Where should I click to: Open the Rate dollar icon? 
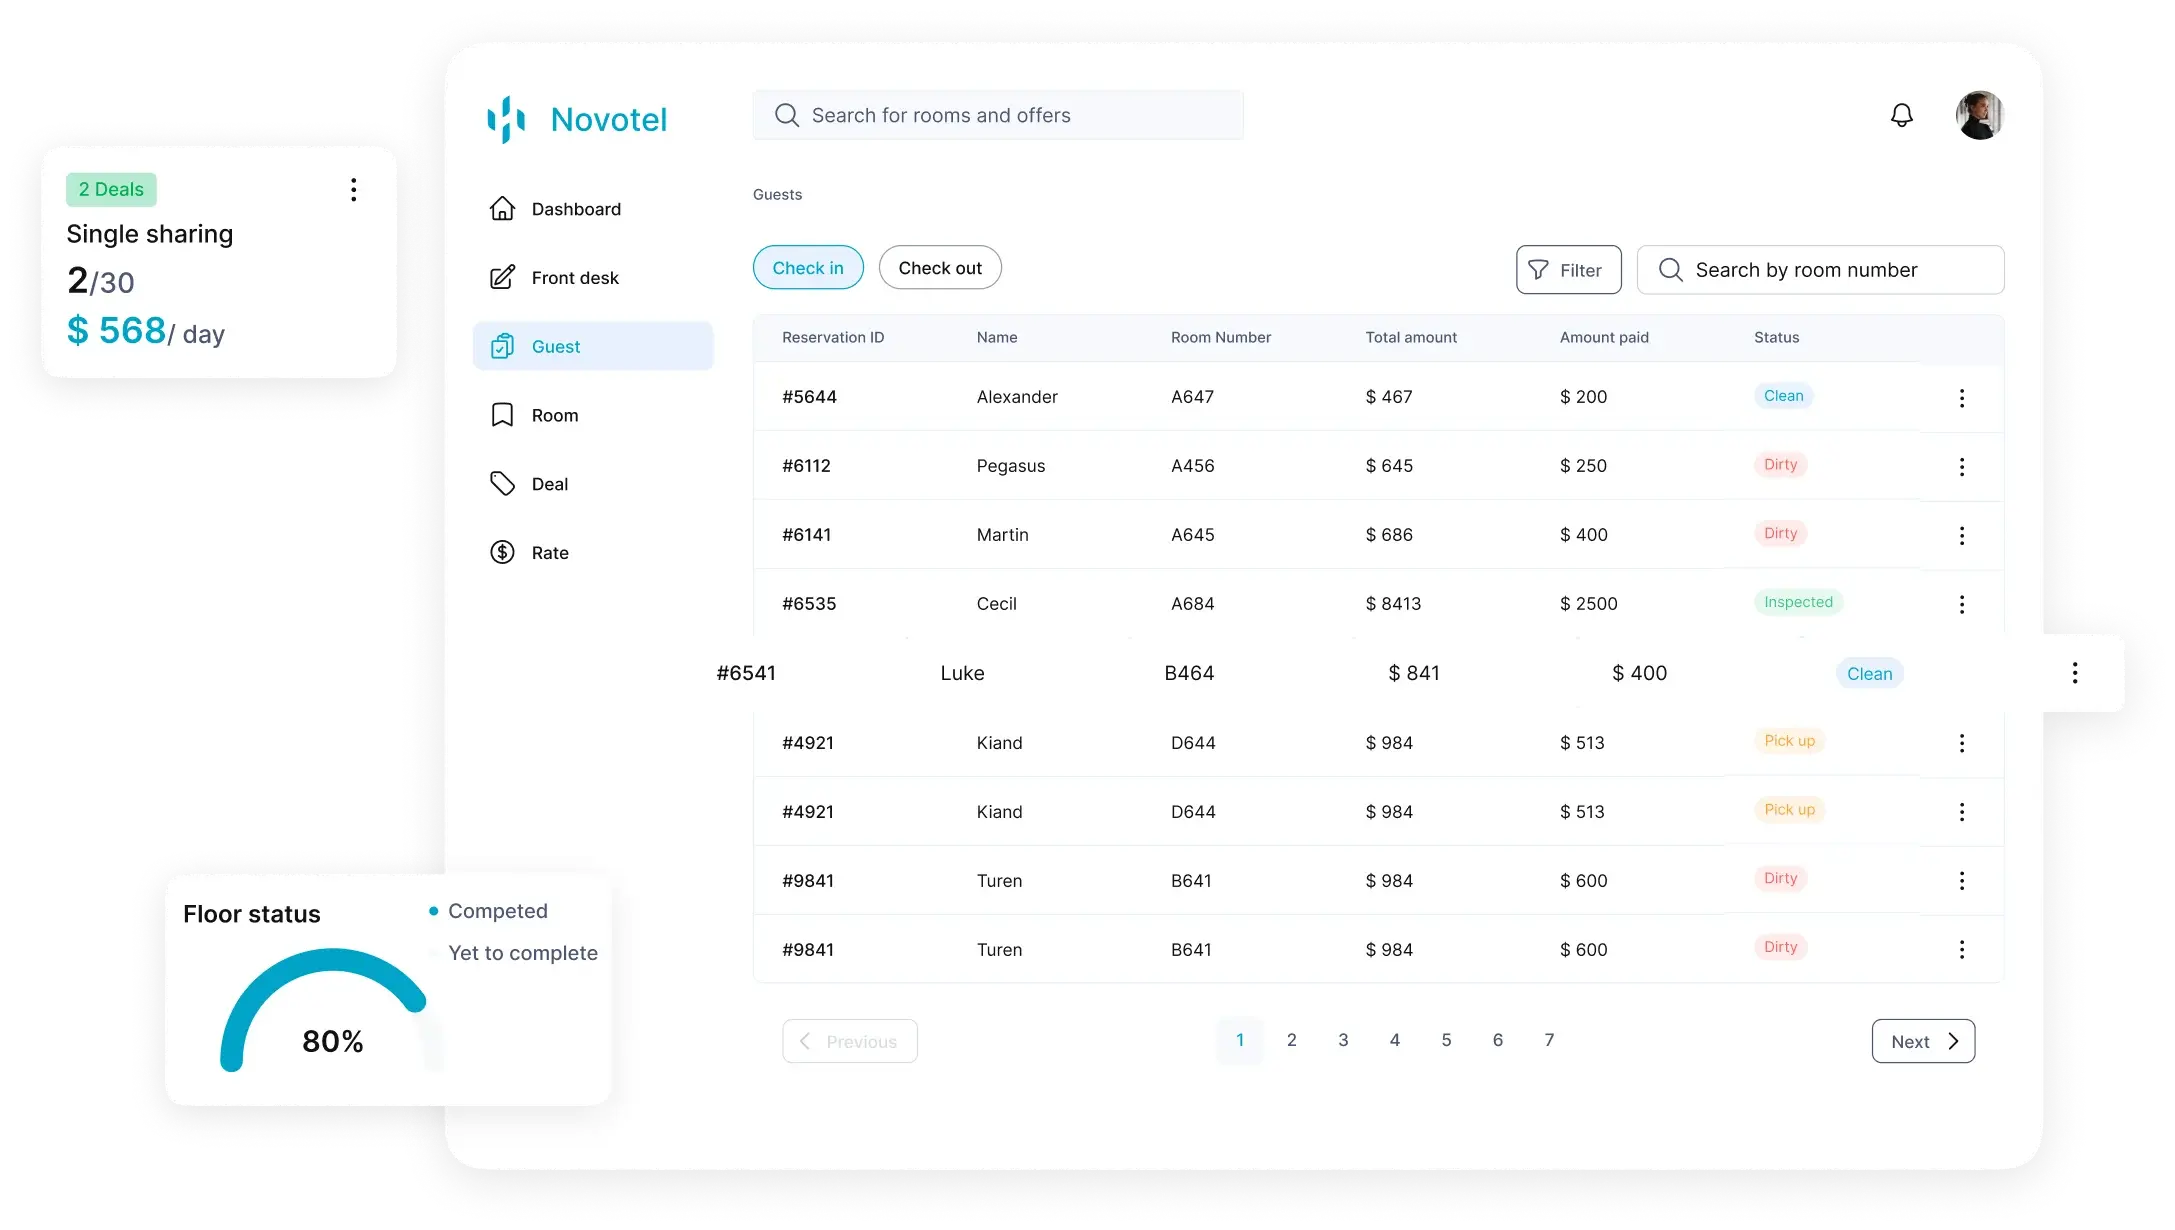[502, 552]
